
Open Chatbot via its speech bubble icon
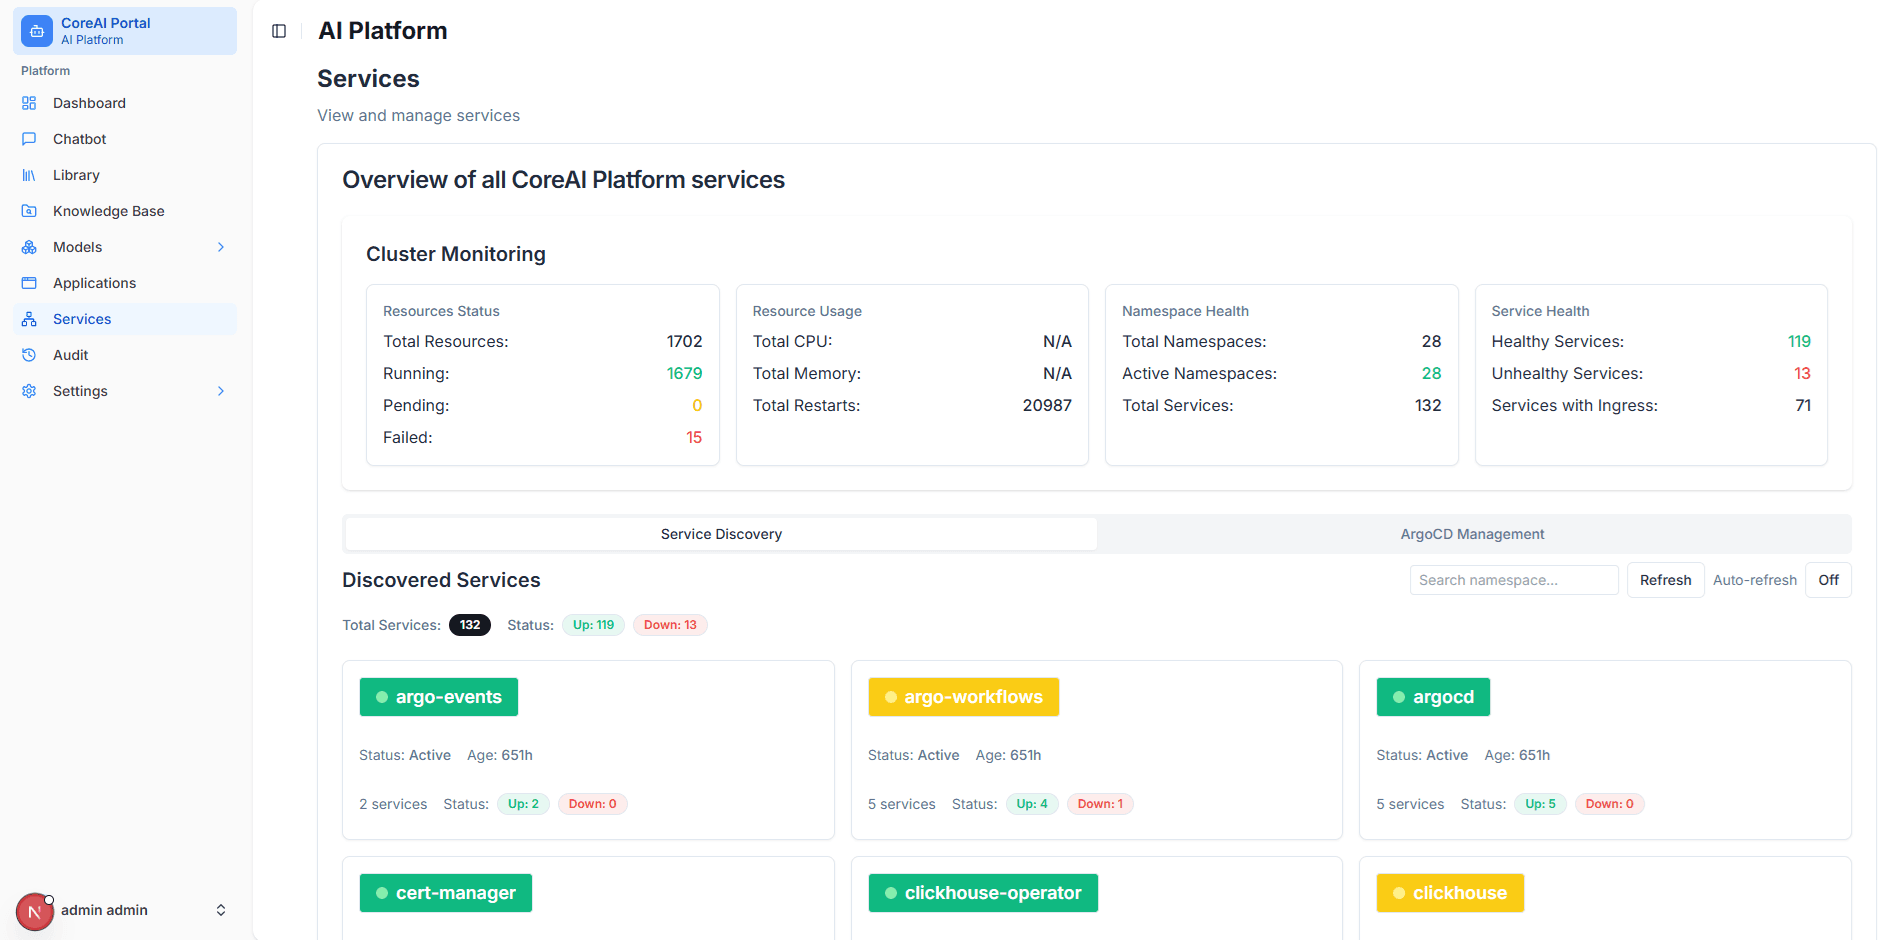click(x=29, y=139)
